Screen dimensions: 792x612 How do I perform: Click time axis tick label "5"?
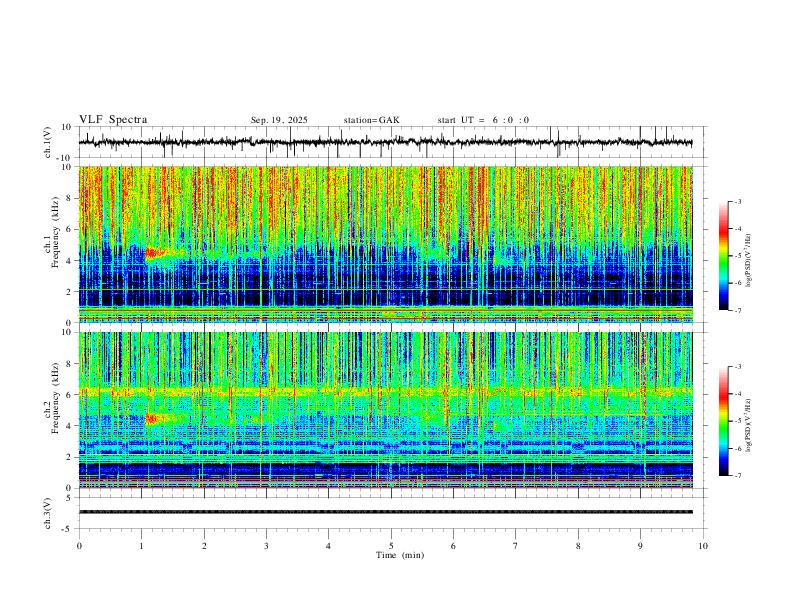[x=391, y=546]
